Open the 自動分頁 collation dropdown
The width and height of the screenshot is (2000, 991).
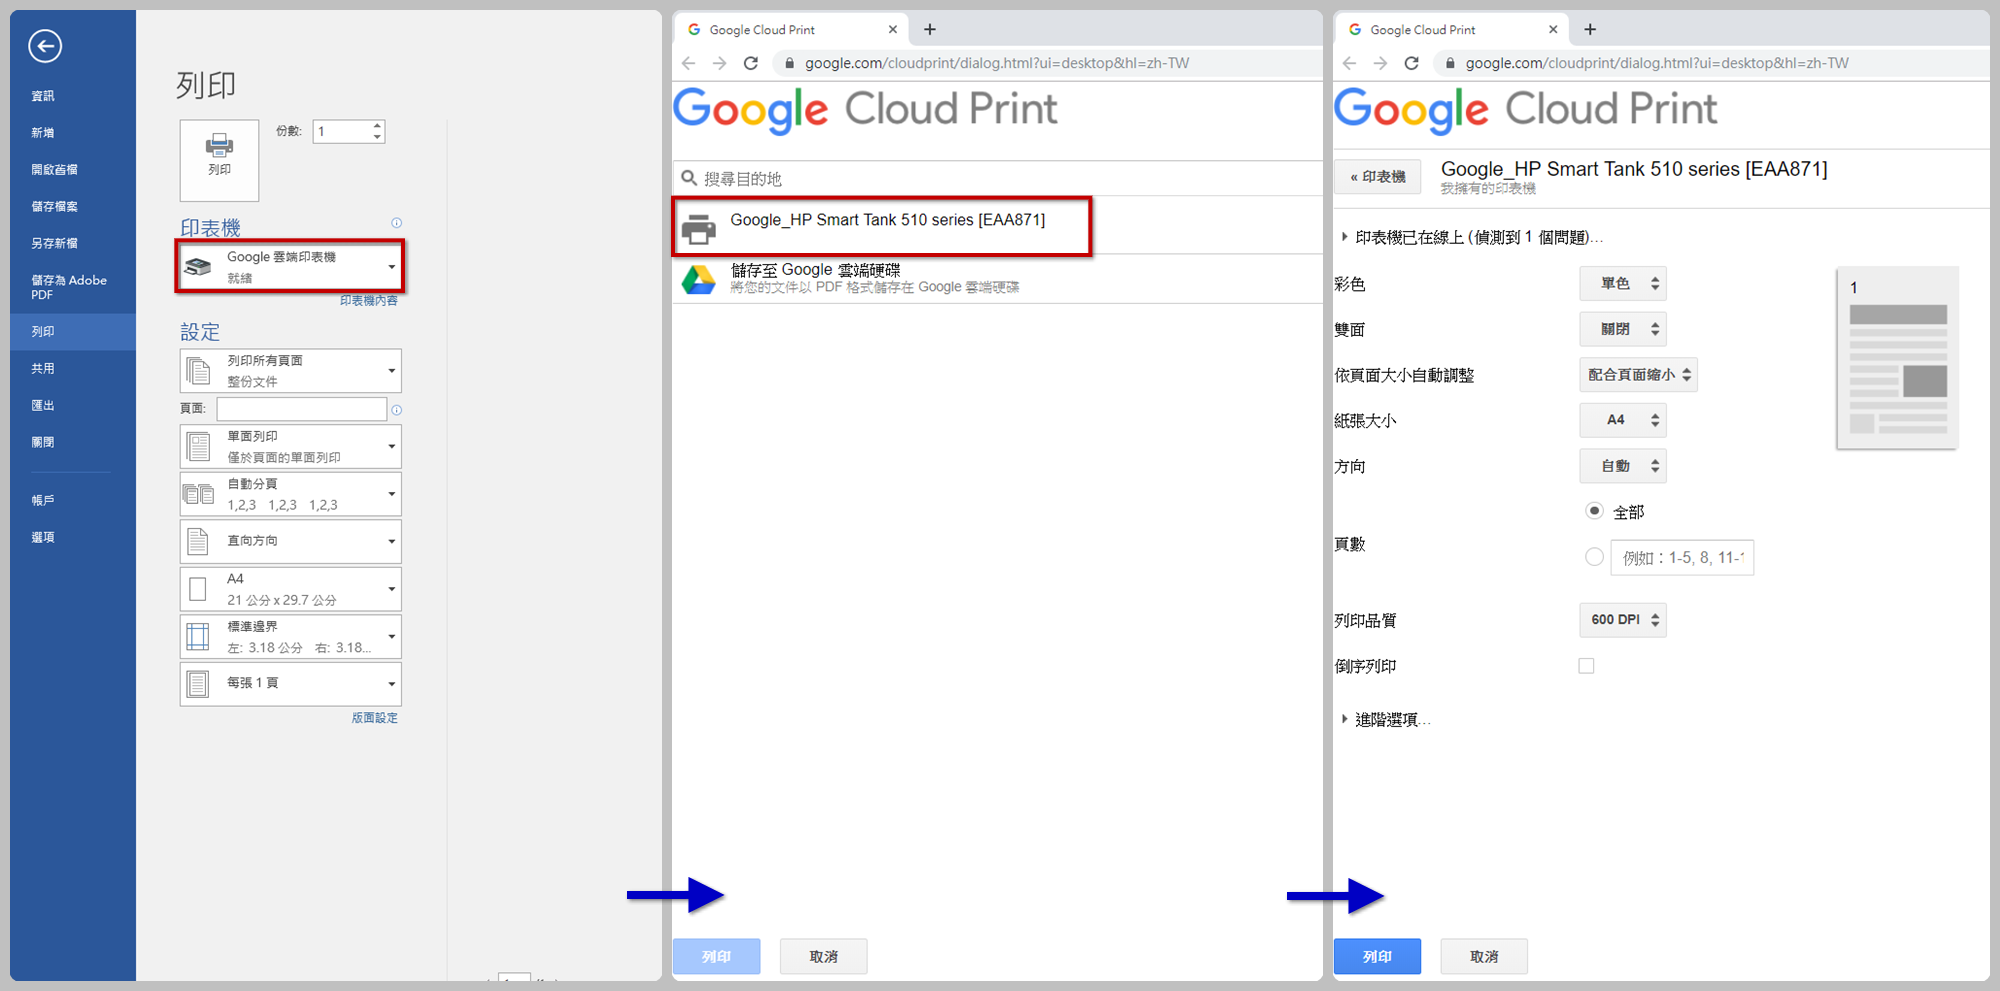pos(290,494)
